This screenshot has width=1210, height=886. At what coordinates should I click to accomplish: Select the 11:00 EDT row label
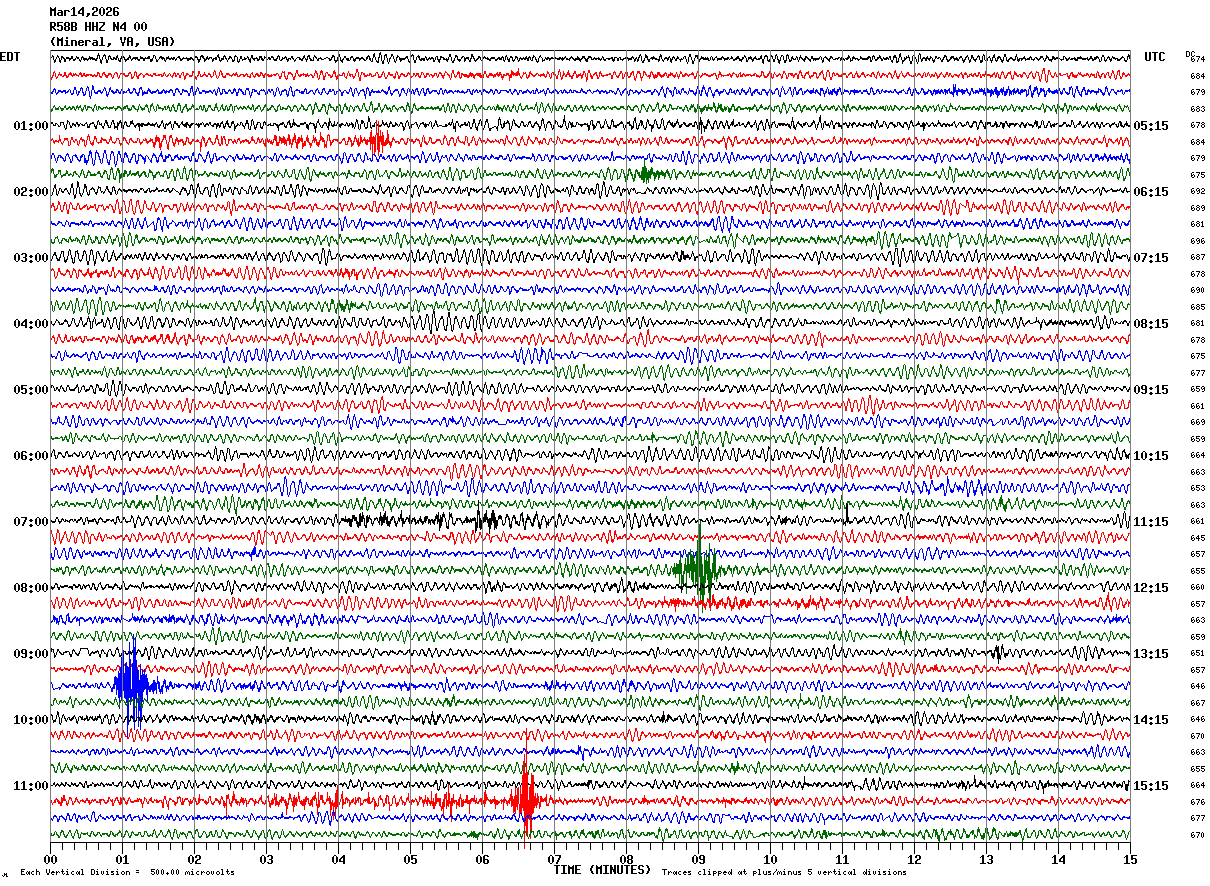(30, 786)
